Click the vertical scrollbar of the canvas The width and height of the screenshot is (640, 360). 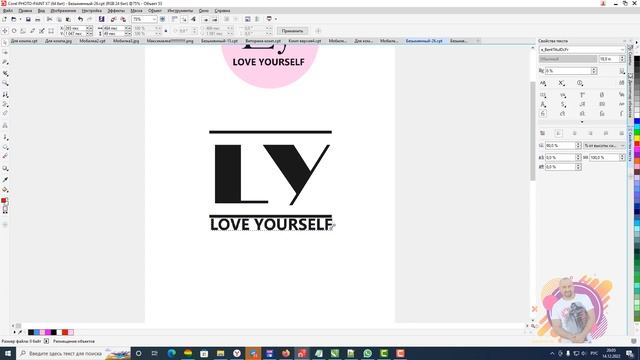[532, 131]
